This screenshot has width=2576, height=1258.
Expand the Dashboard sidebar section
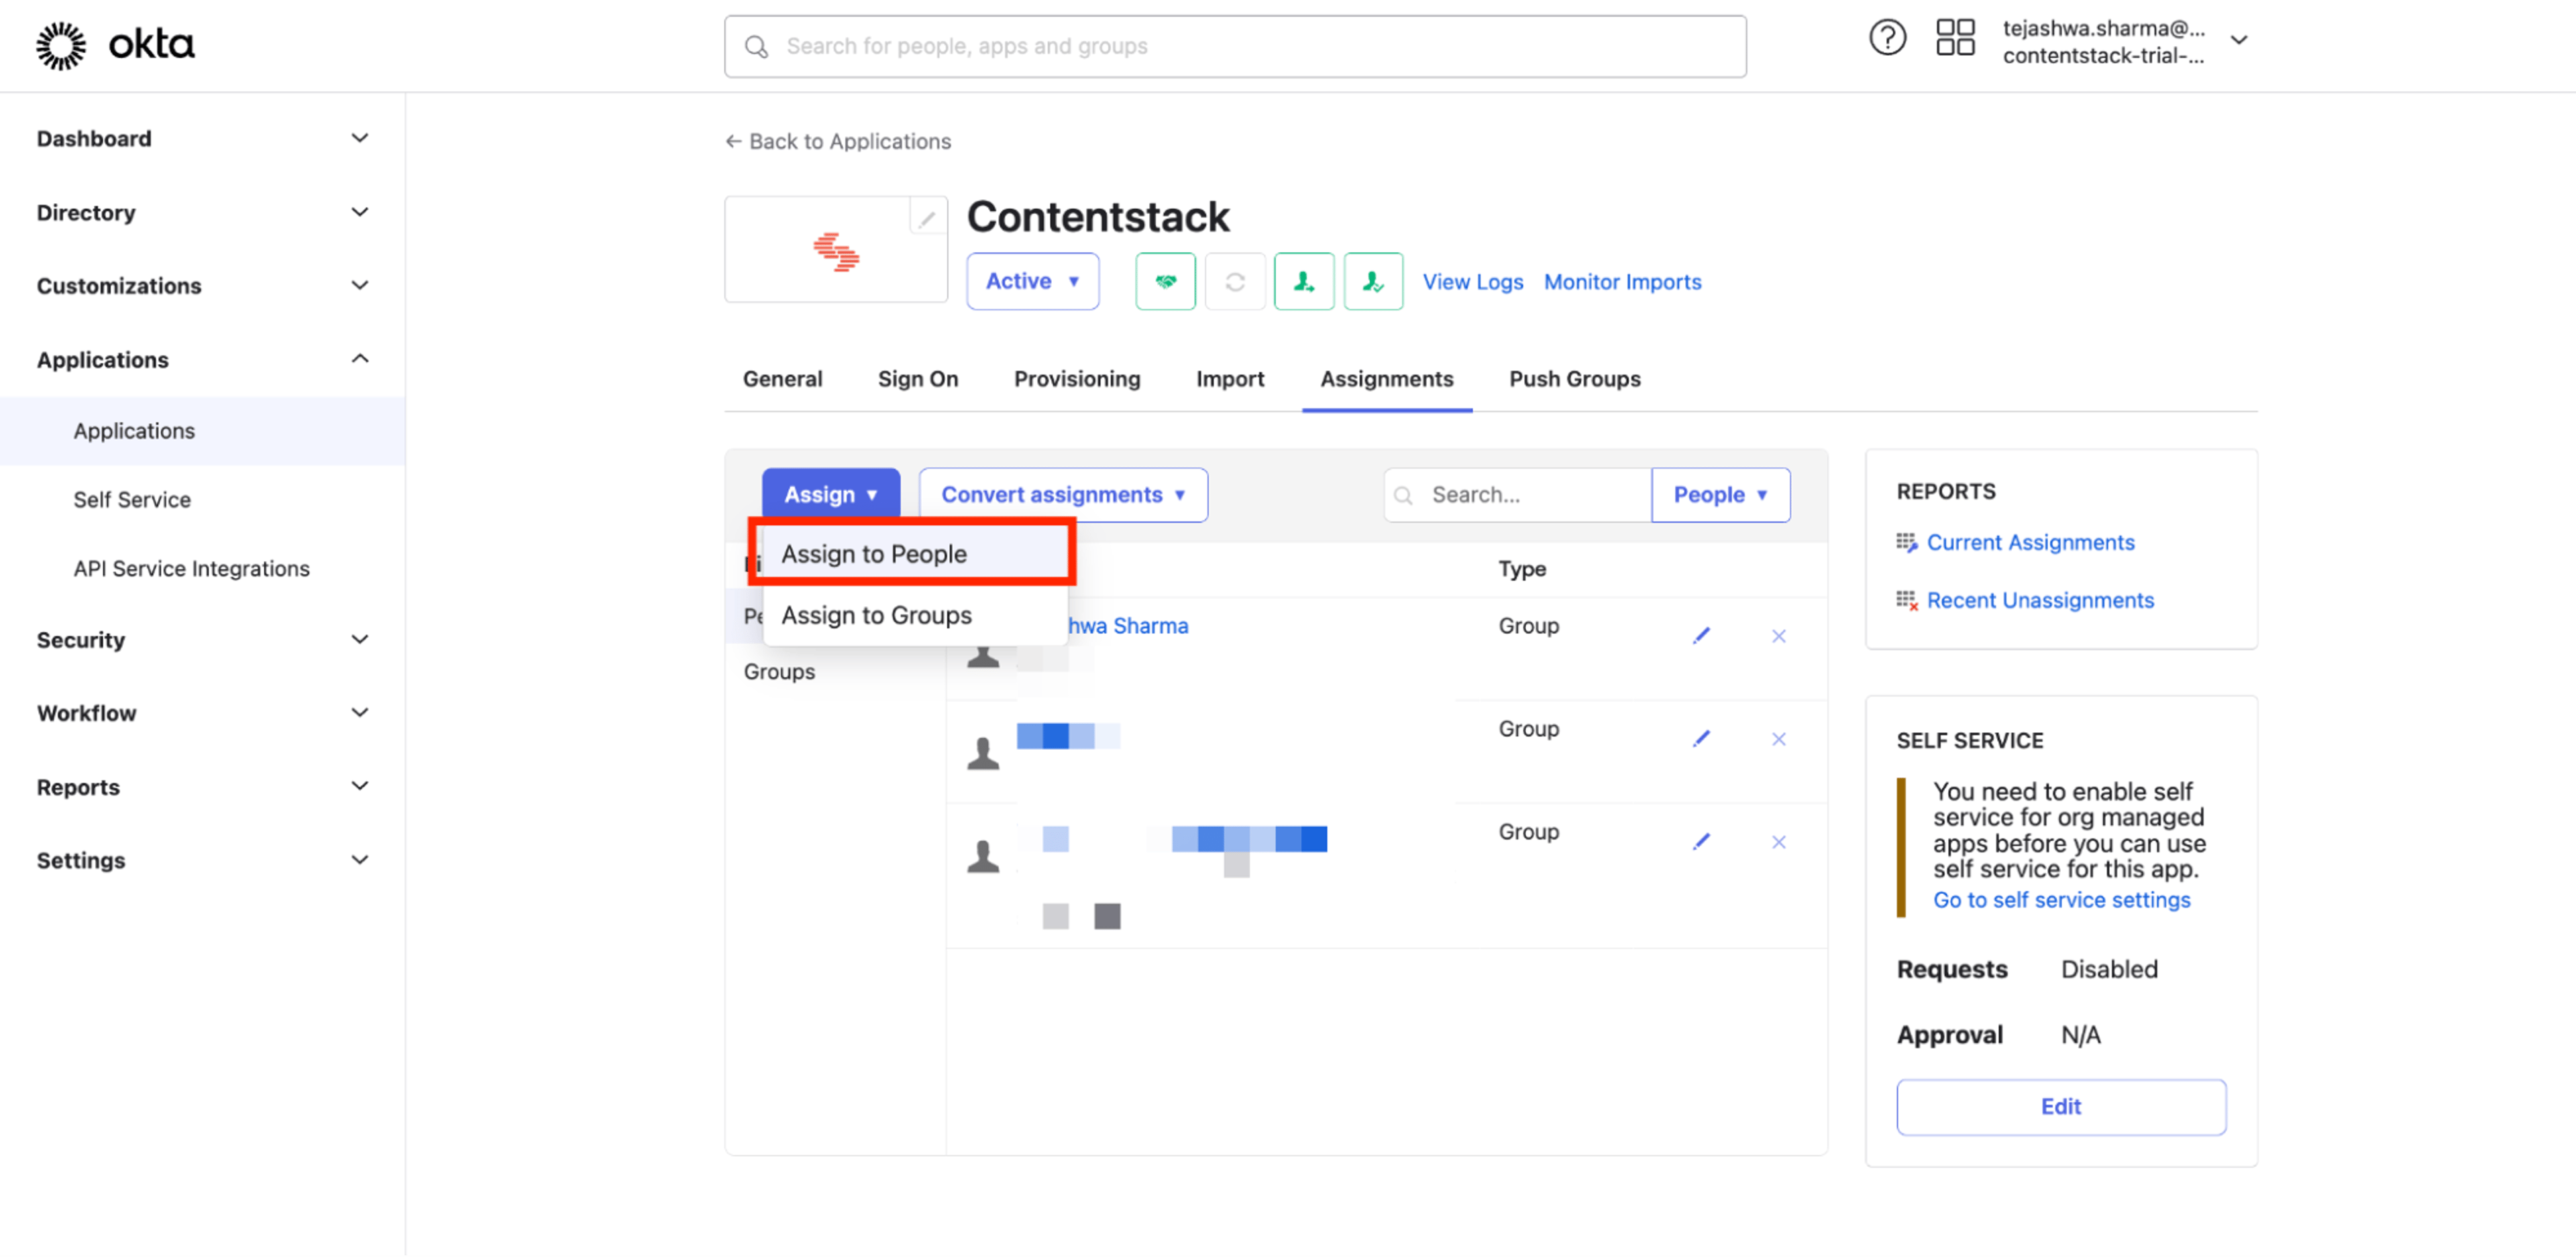point(360,138)
